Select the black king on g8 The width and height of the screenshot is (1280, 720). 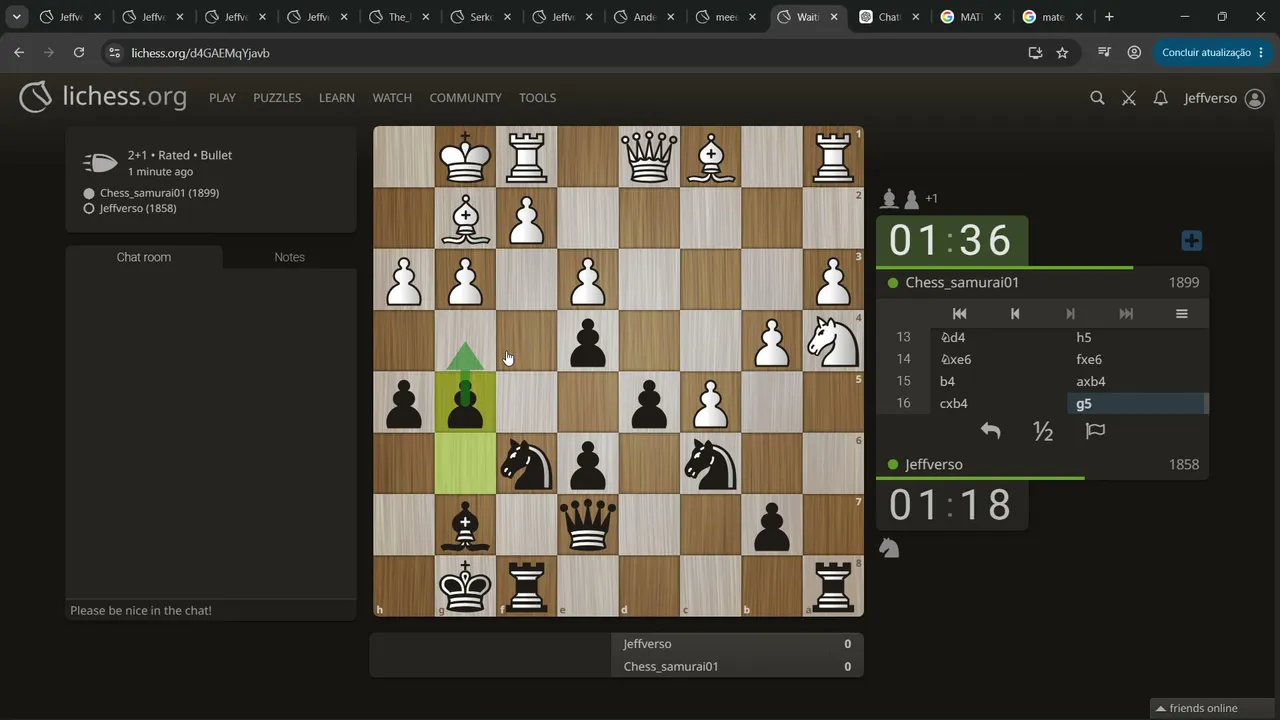pyautogui.click(x=465, y=586)
